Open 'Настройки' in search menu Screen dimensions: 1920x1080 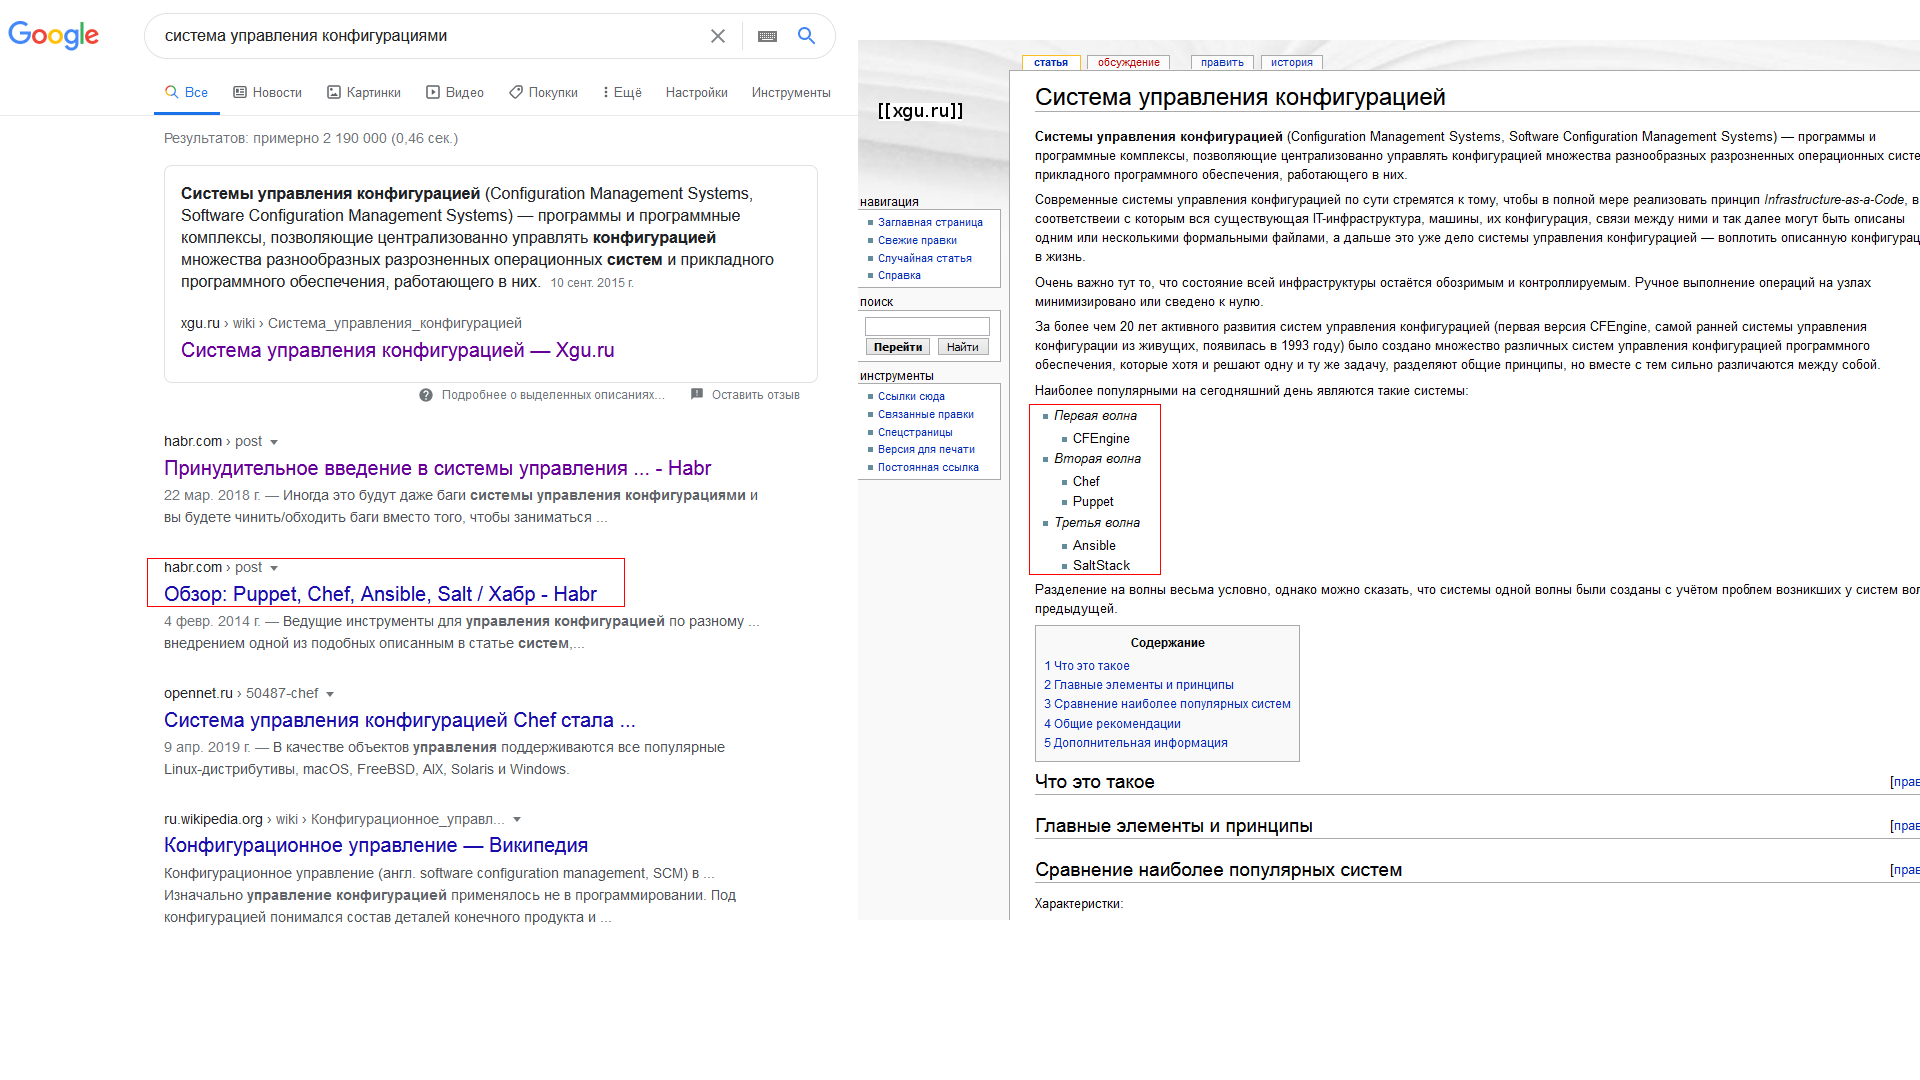(x=697, y=92)
